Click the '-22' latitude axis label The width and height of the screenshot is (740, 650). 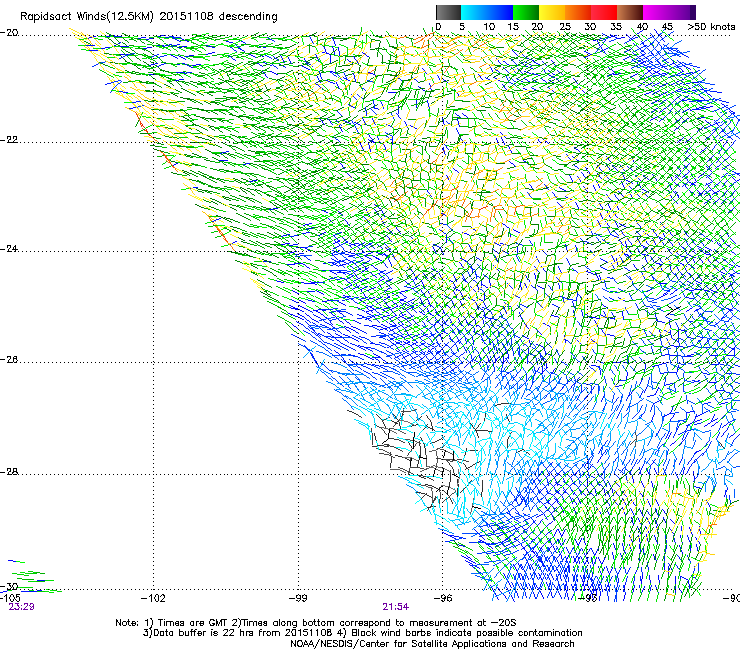[9, 140]
